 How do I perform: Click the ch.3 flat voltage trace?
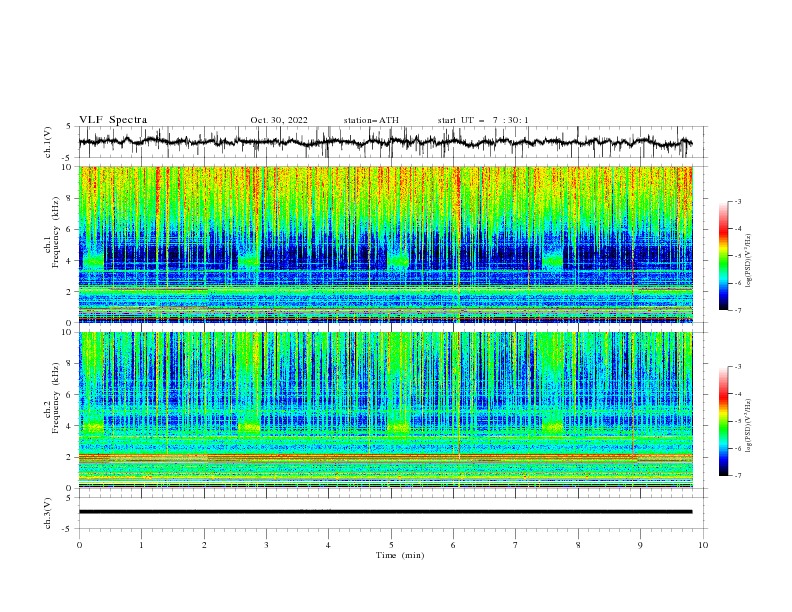(x=385, y=512)
